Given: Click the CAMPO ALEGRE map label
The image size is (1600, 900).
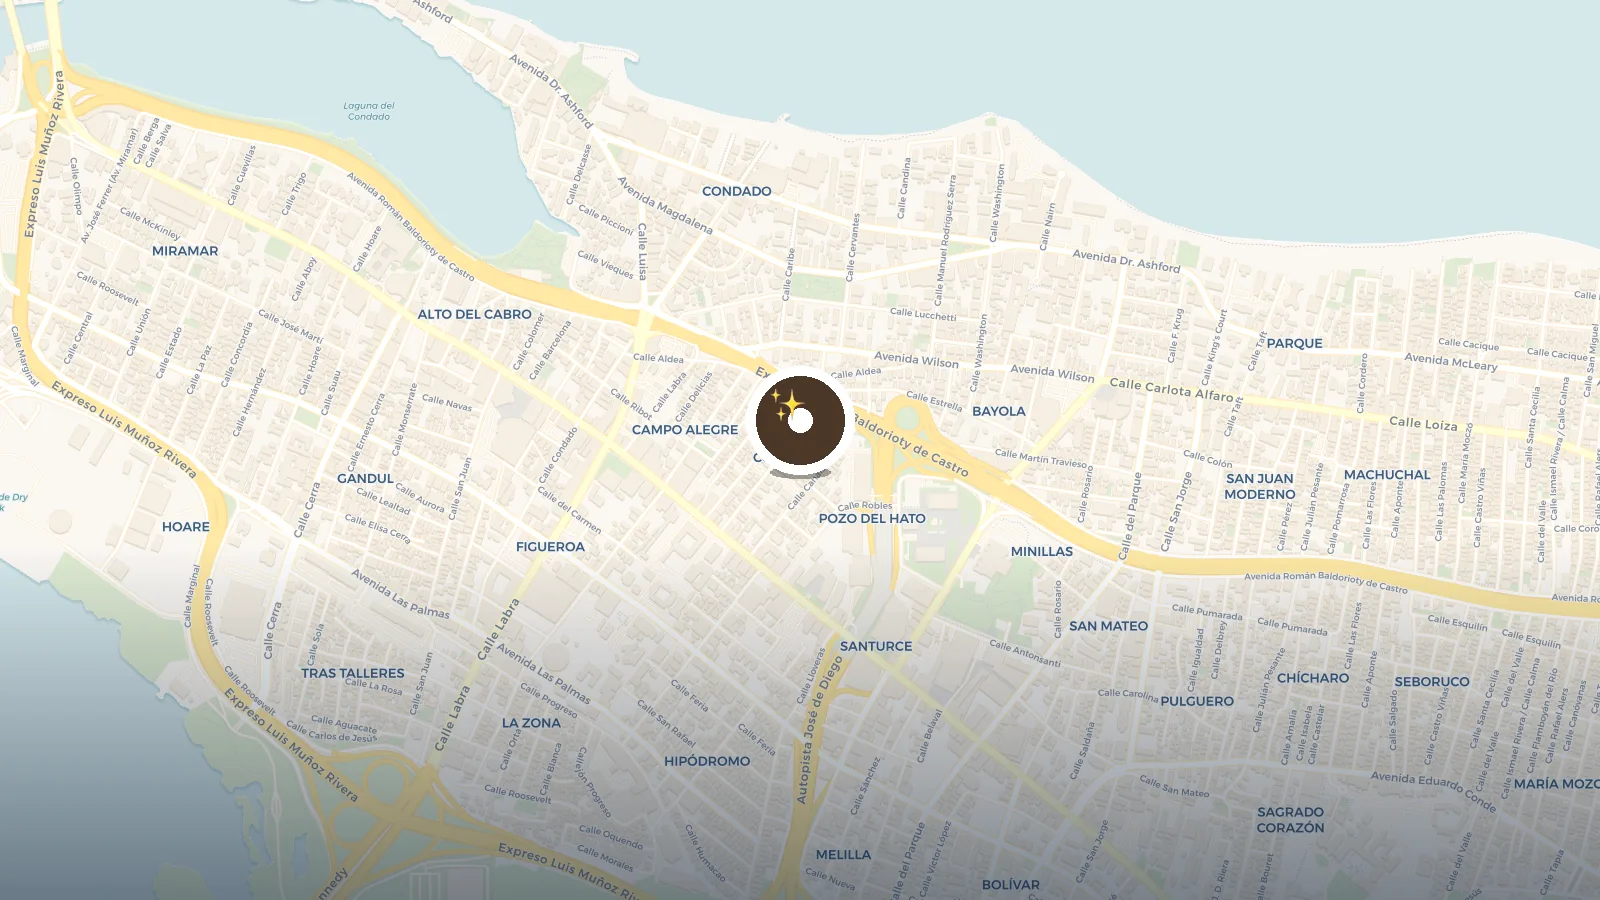Looking at the screenshot, I should click(x=685, y=430).
